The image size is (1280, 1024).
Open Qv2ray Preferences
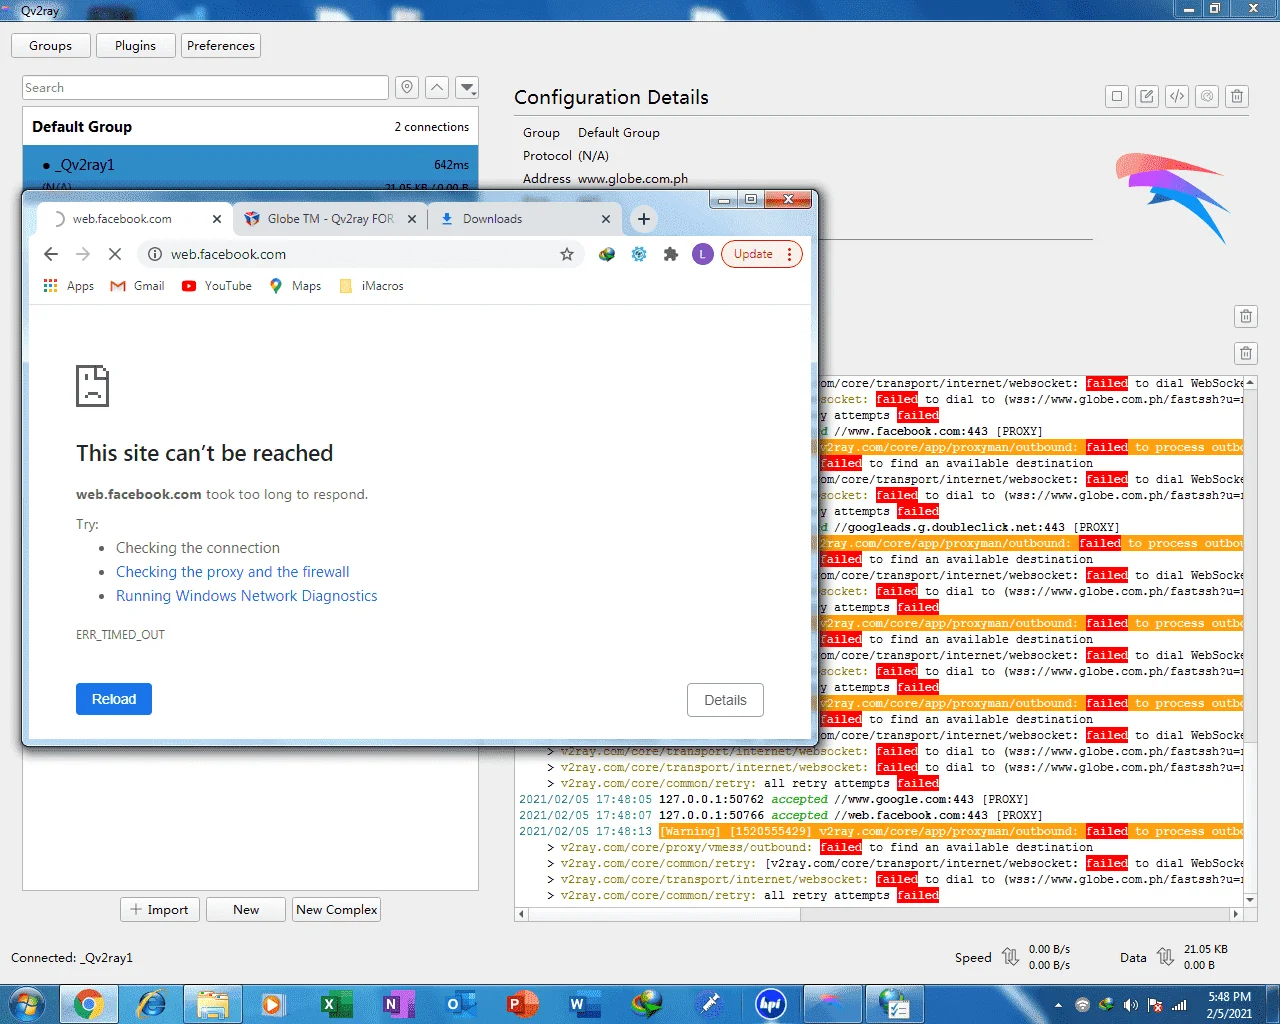[x=221, y=46]
